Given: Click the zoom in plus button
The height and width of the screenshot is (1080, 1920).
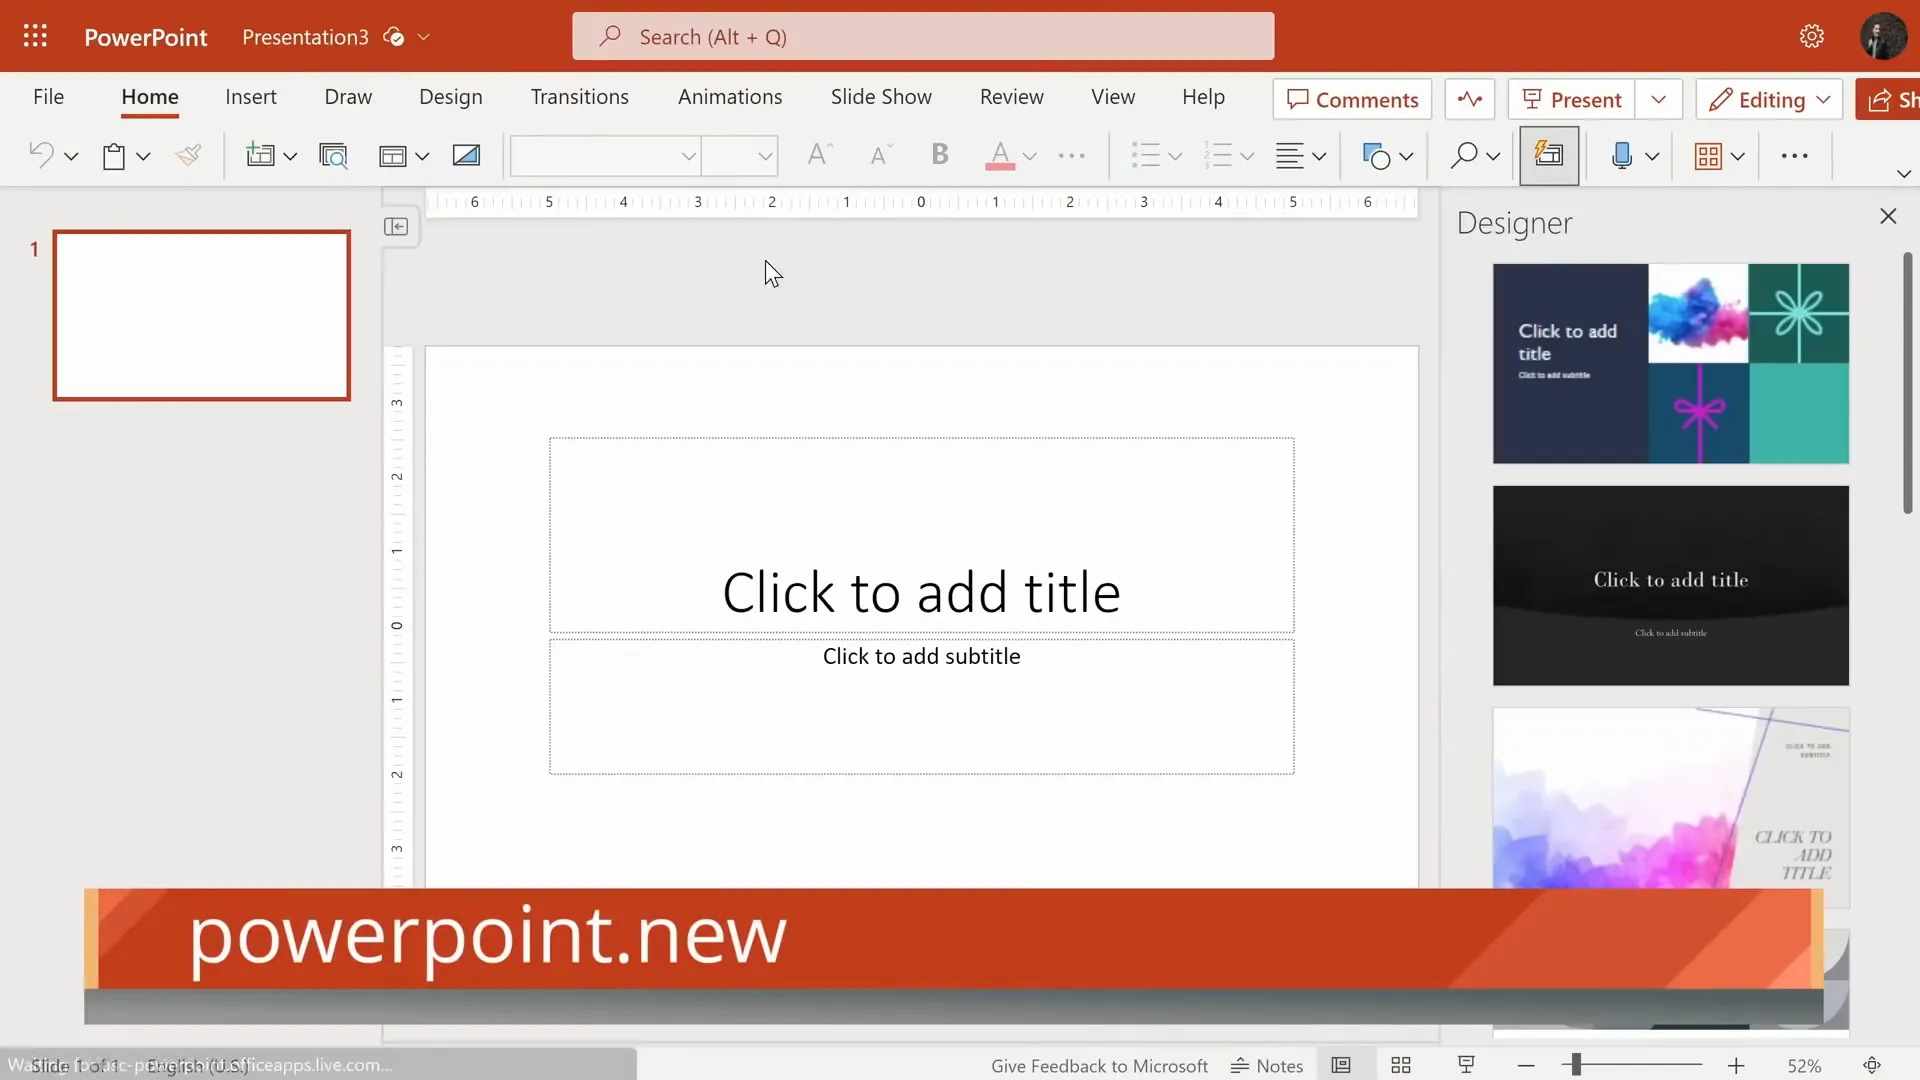Looking at the screenshot, I should point(1736,1066).
